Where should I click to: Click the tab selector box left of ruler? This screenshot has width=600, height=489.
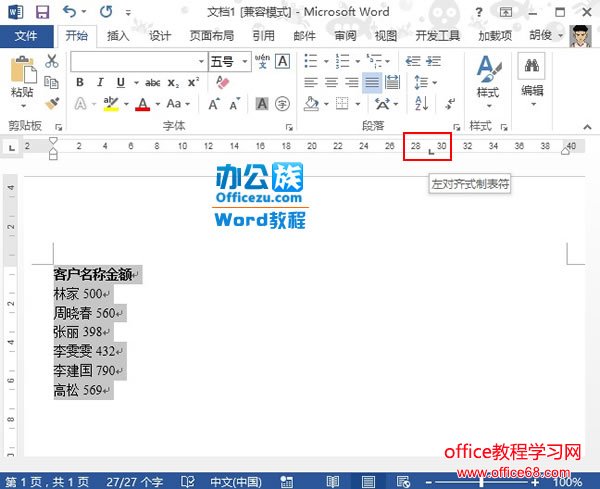(12, 147)
